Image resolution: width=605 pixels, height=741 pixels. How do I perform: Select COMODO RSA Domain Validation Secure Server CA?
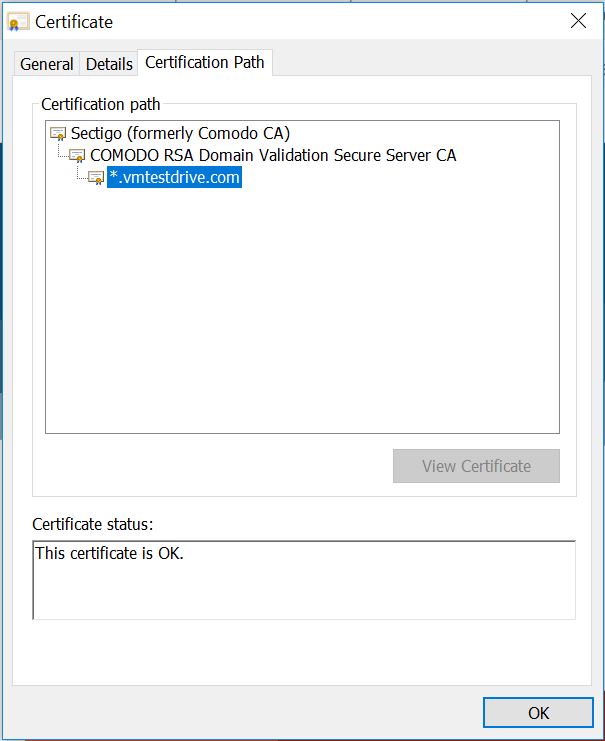273,155
